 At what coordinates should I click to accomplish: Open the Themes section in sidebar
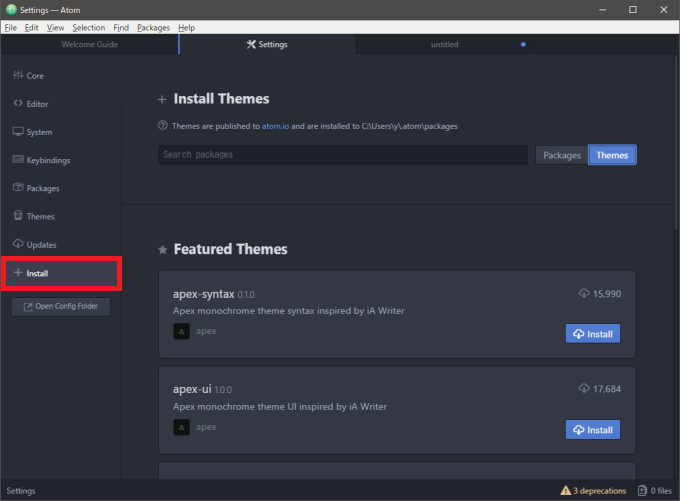click(x=61, y=216)
